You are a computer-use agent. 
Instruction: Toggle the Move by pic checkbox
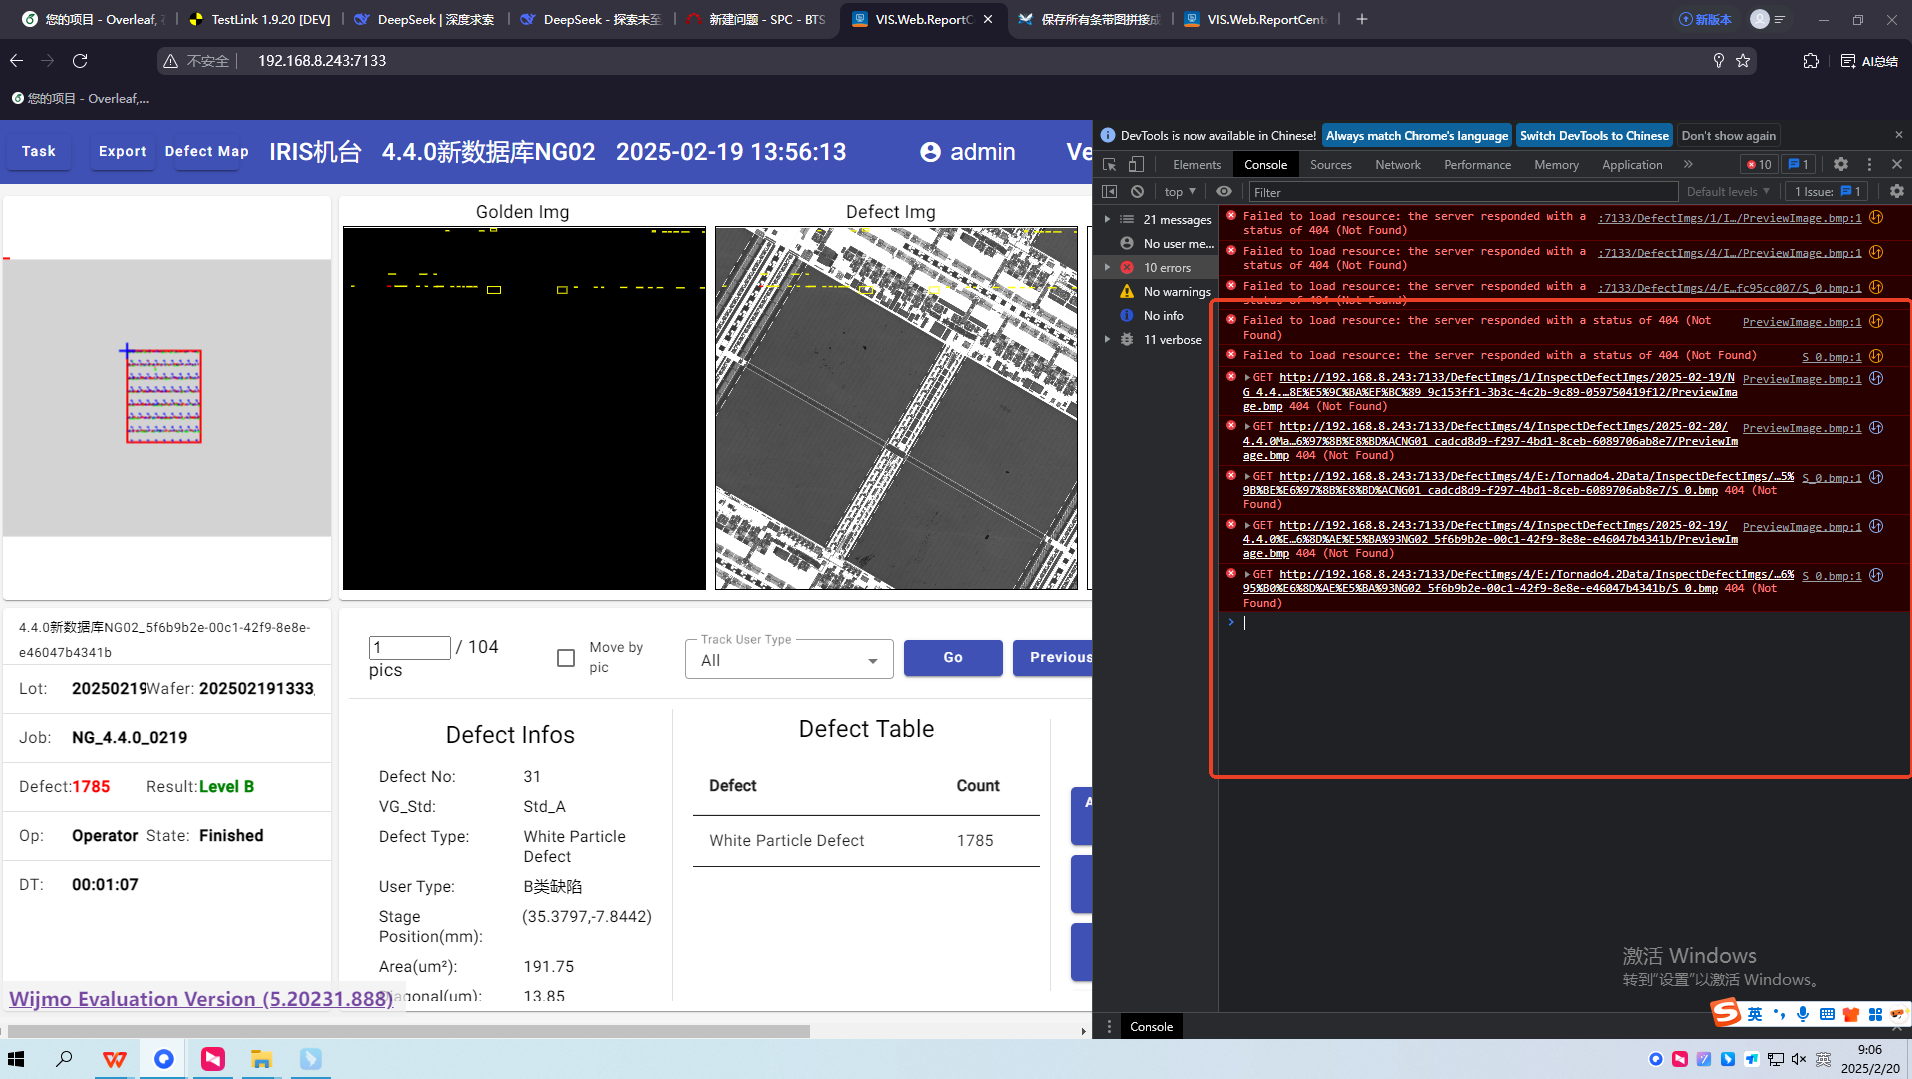(x=566, y=658)
